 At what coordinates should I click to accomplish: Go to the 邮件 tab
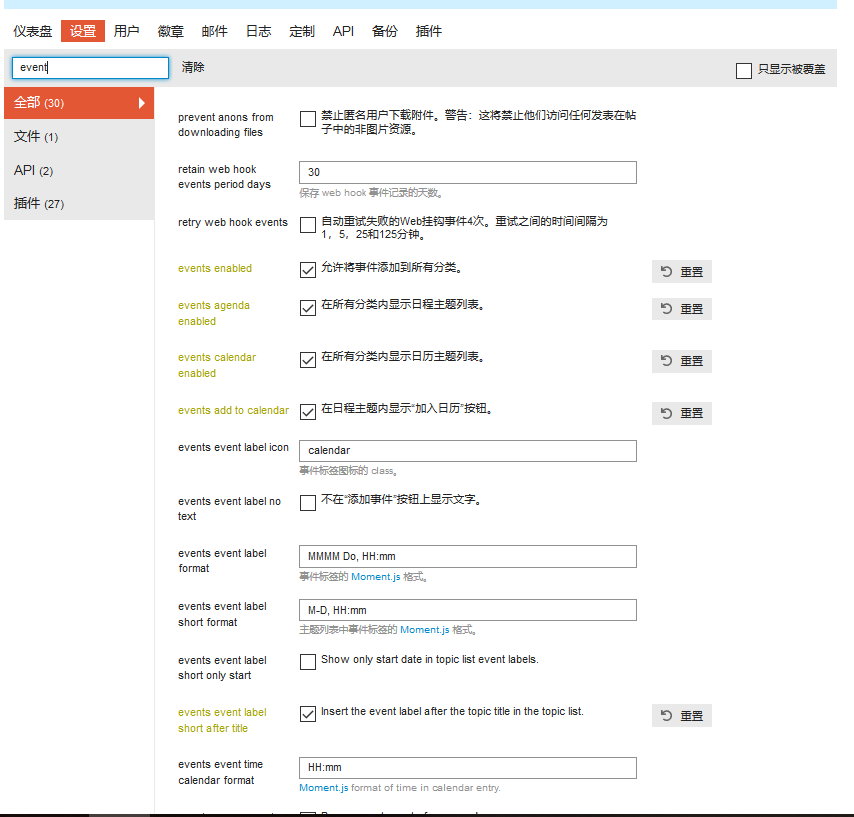tap(215, 31)
